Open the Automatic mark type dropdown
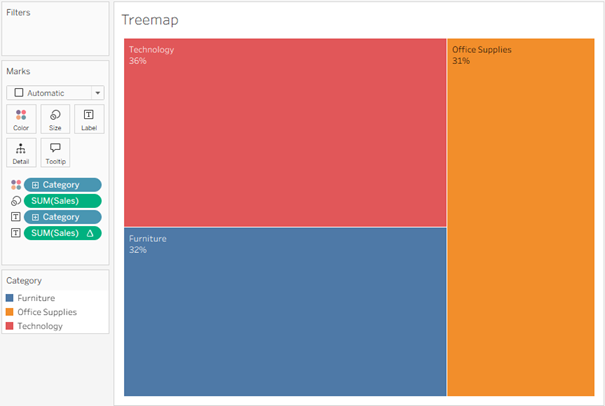 click(x=55, y=92)
